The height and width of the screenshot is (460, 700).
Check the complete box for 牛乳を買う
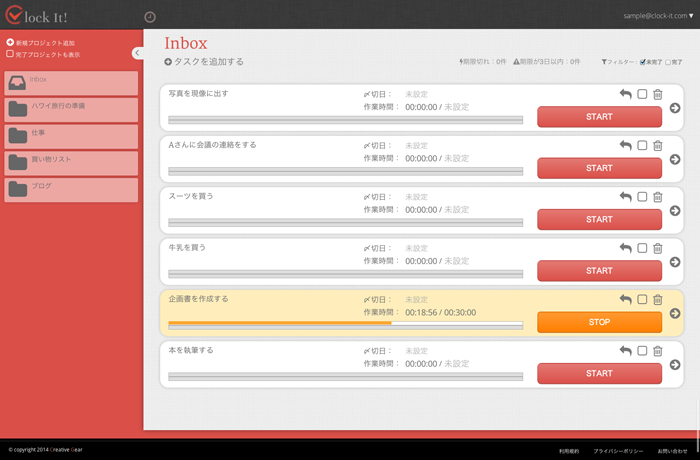(642, 247)
